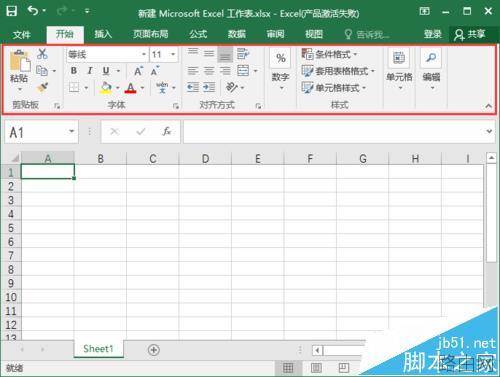The image size is (500, 377).
Task: Click the 共享 share button
Action: 470,34
